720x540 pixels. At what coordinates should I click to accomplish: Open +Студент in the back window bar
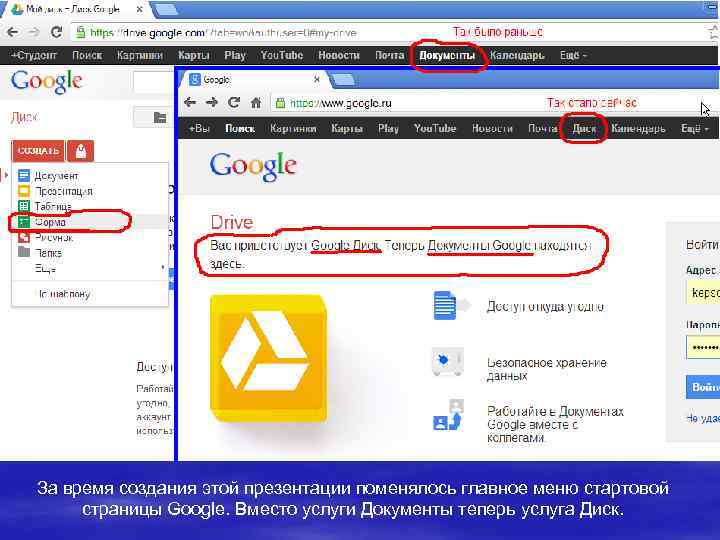click(34, 56)
